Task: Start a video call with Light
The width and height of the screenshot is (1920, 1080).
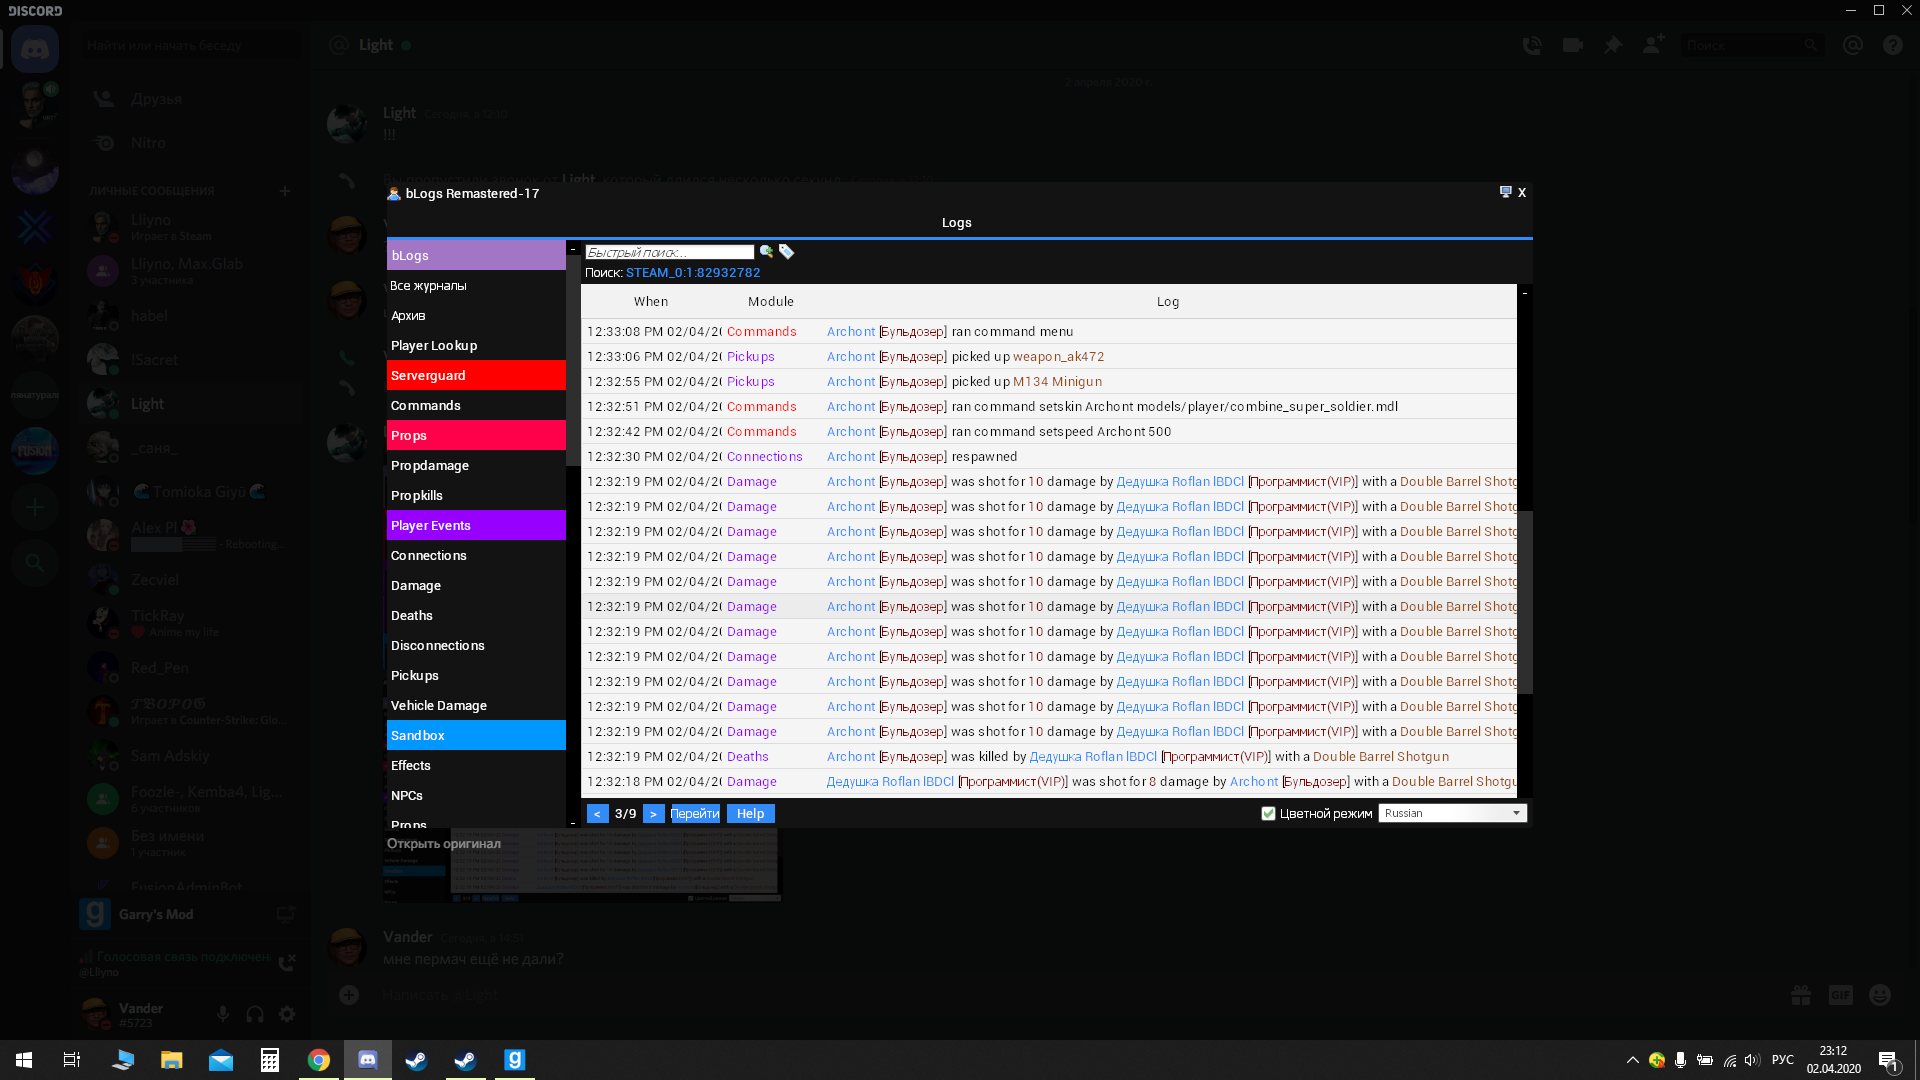Action: (x=1572, y=45)
